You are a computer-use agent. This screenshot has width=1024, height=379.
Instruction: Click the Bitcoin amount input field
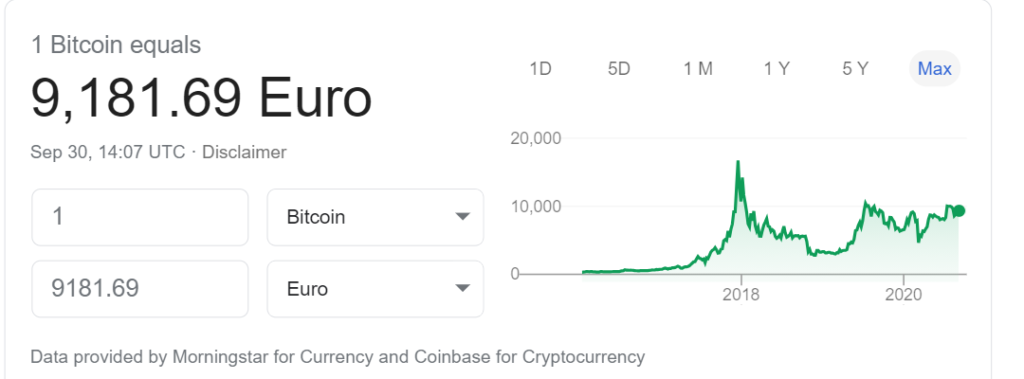coord(140,217)
